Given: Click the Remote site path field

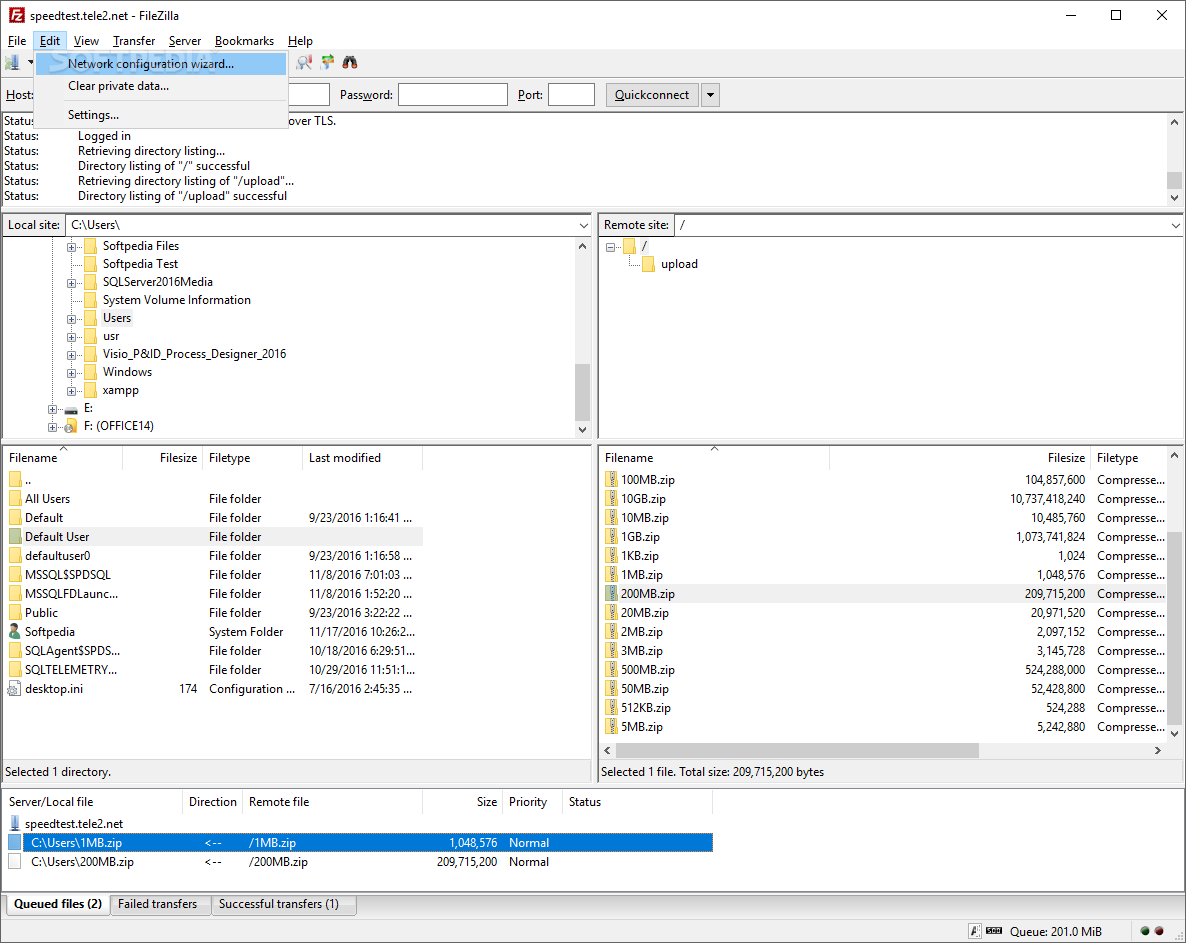Looking at the screenshot, I should pos(927,225).
